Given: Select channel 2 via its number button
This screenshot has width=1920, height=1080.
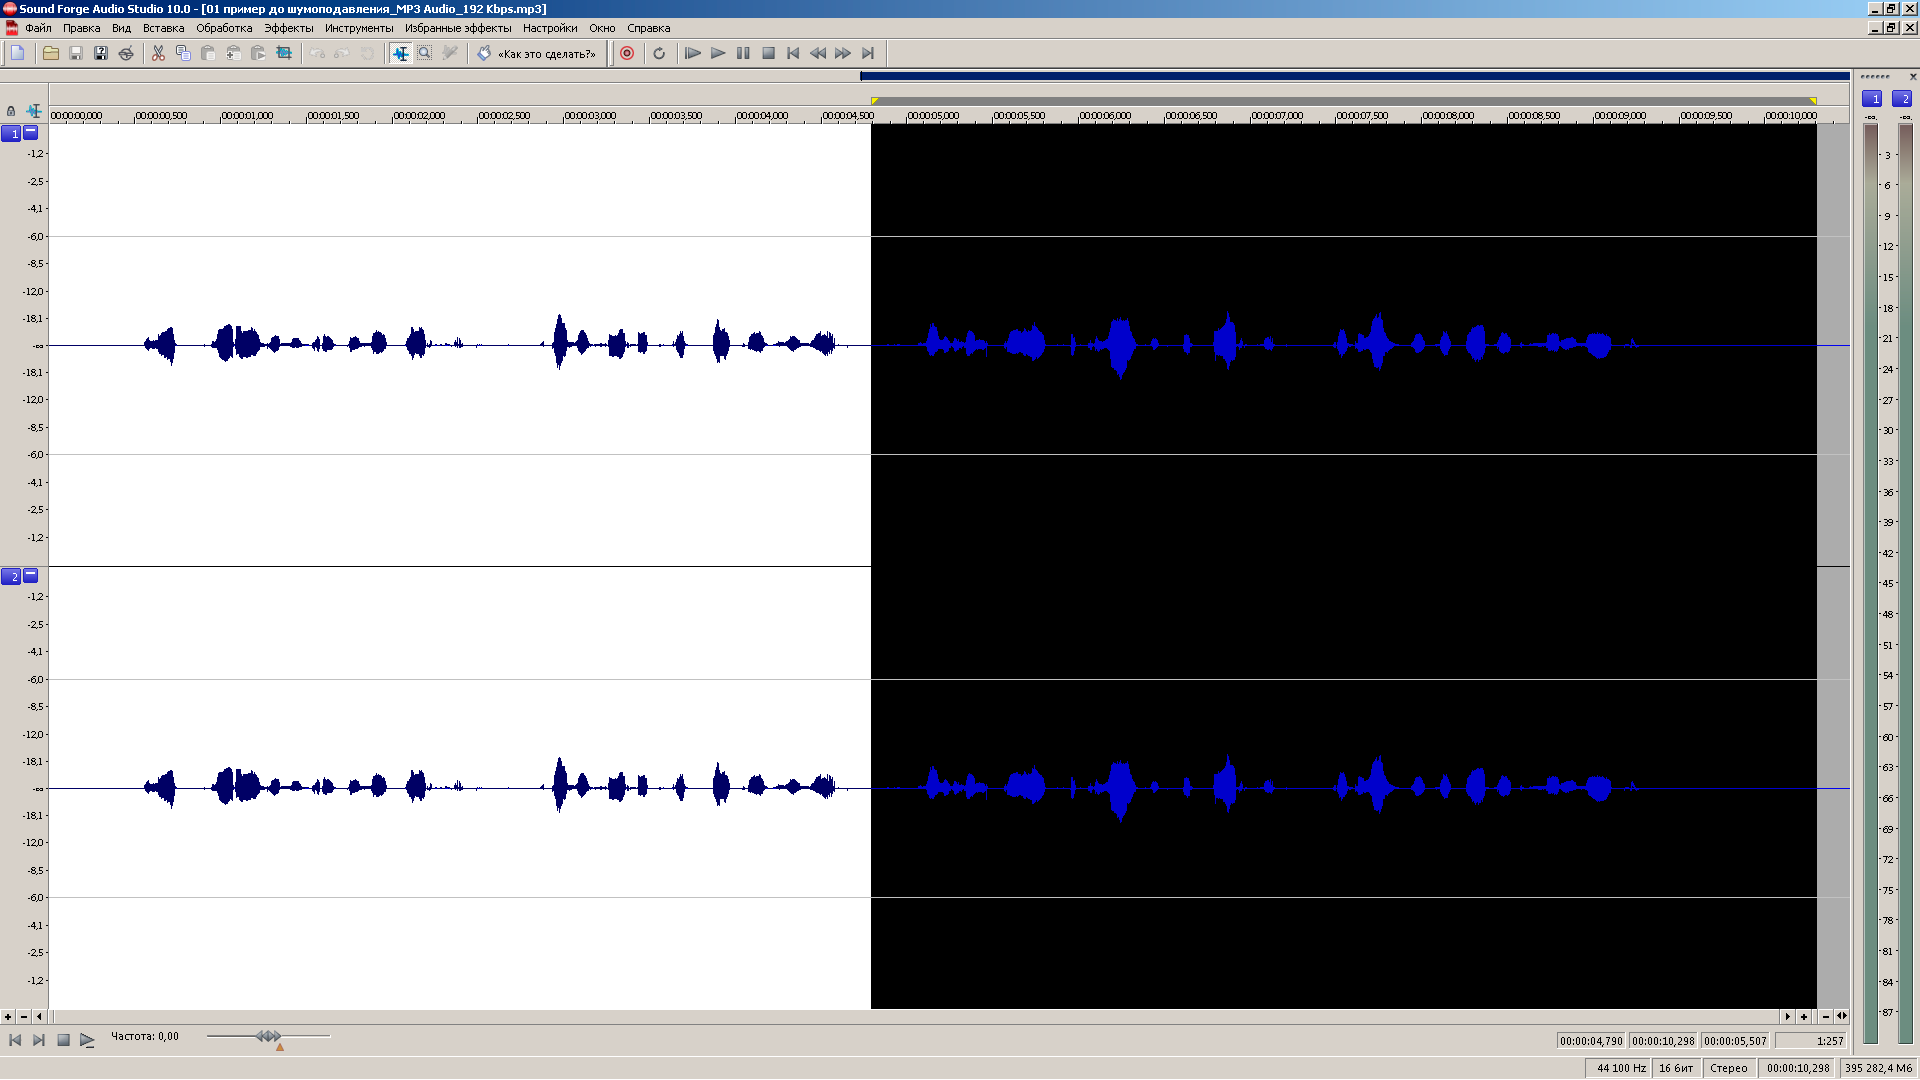Looking at the screenshot, I should tap(11, 576).
